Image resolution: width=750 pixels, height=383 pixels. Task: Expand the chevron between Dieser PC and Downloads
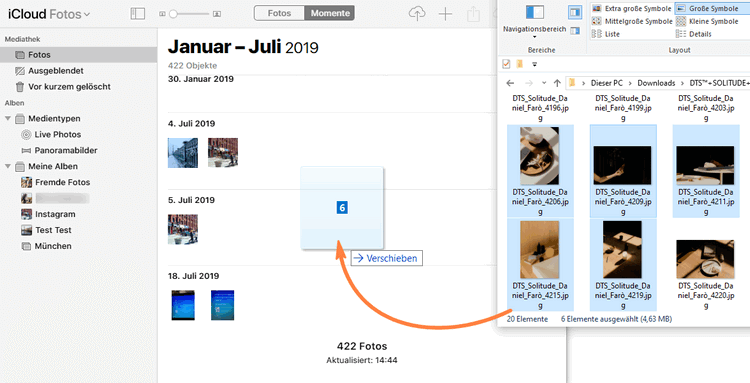630,83
